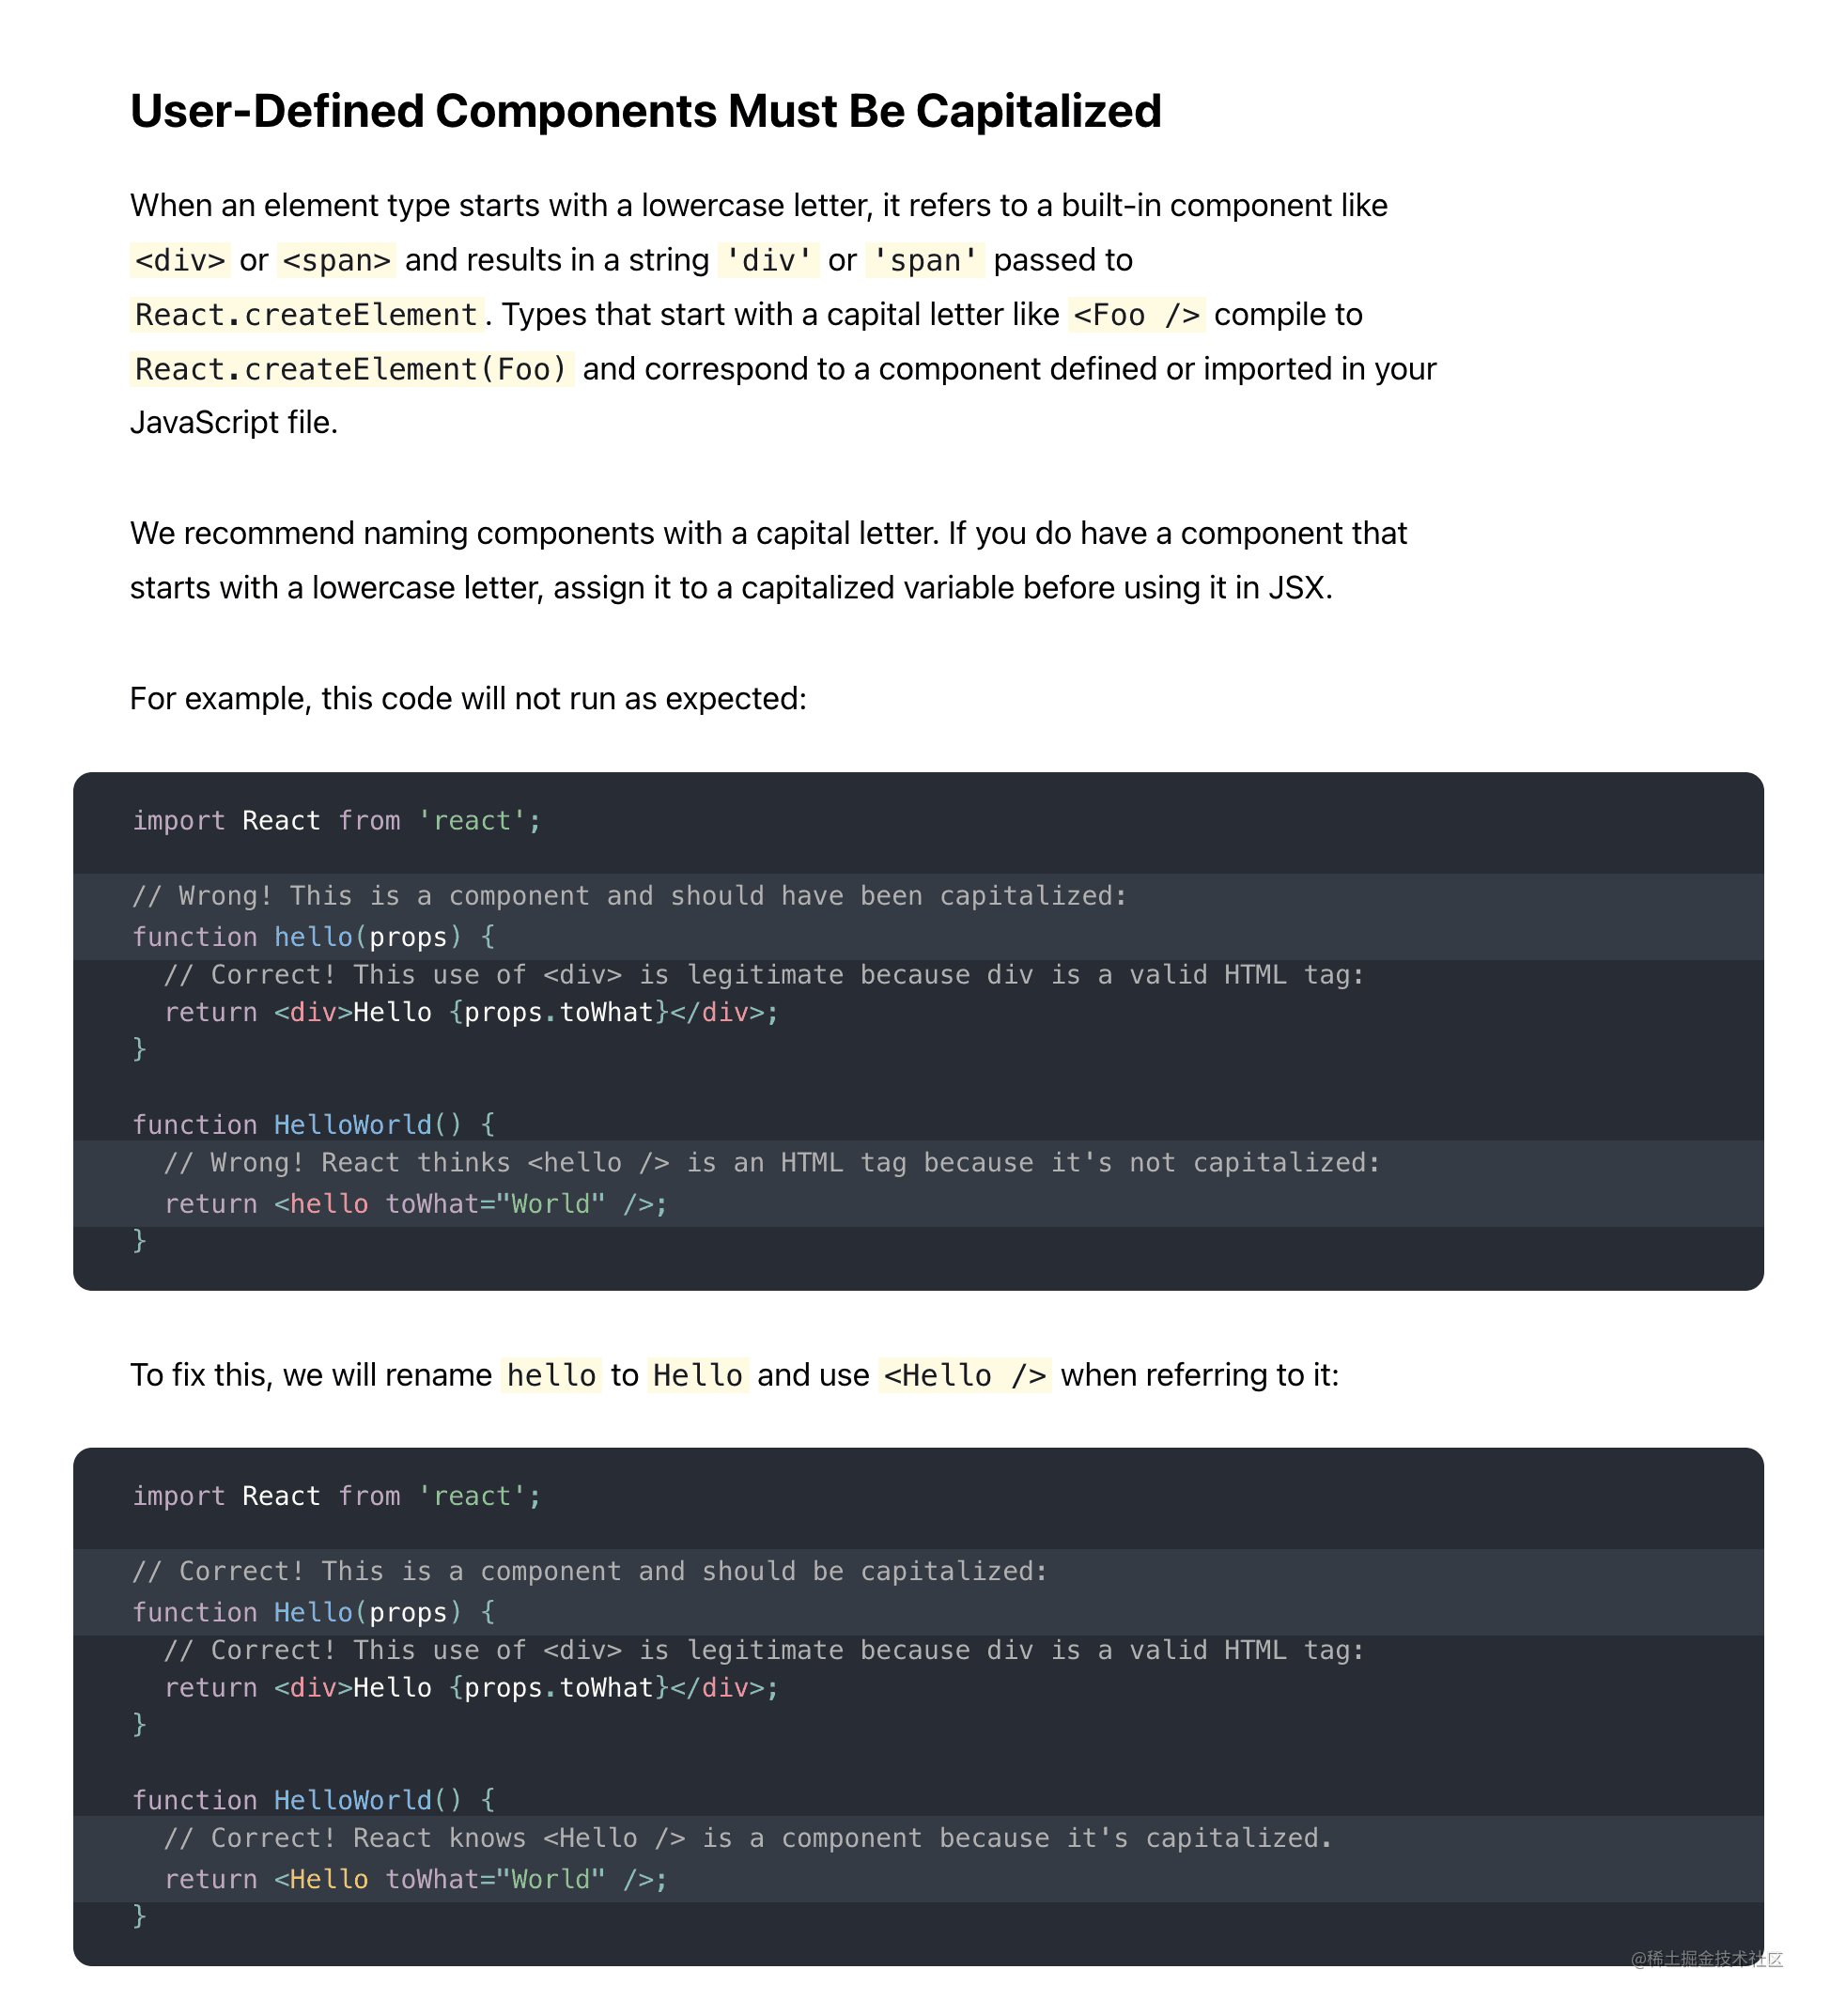Click the inline code hello in fix sentence
The image size is (1830, 2016).
[551, 1375]
